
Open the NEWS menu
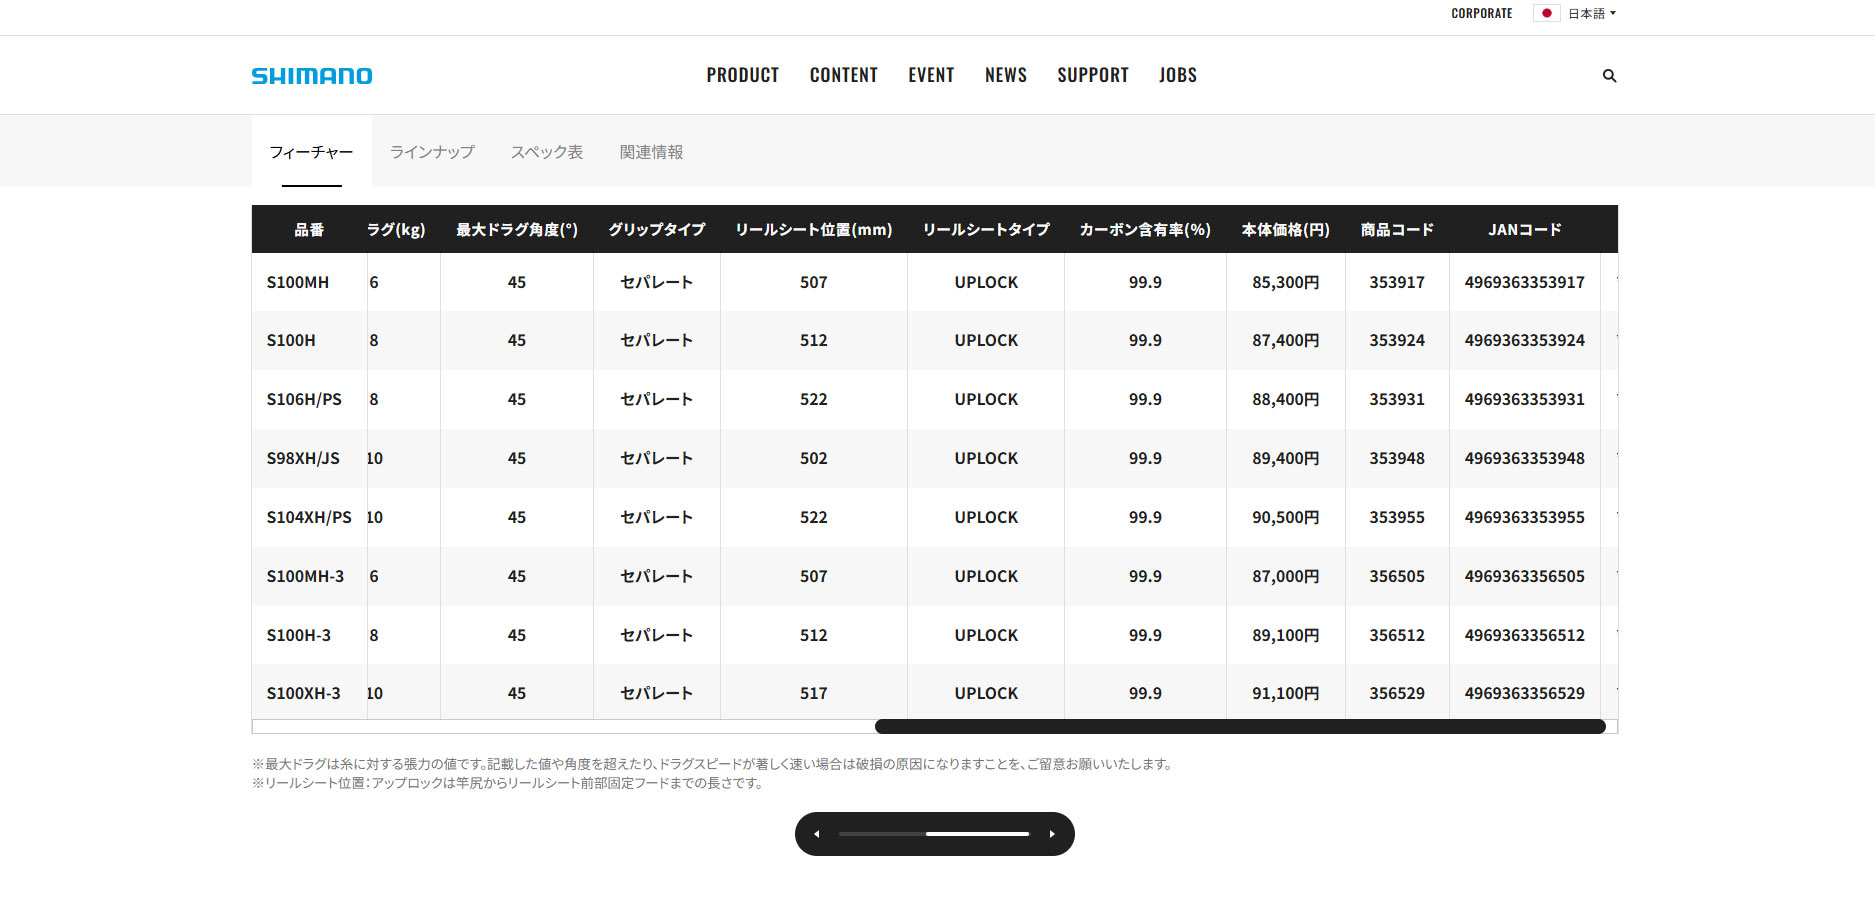click(1006, 75)
